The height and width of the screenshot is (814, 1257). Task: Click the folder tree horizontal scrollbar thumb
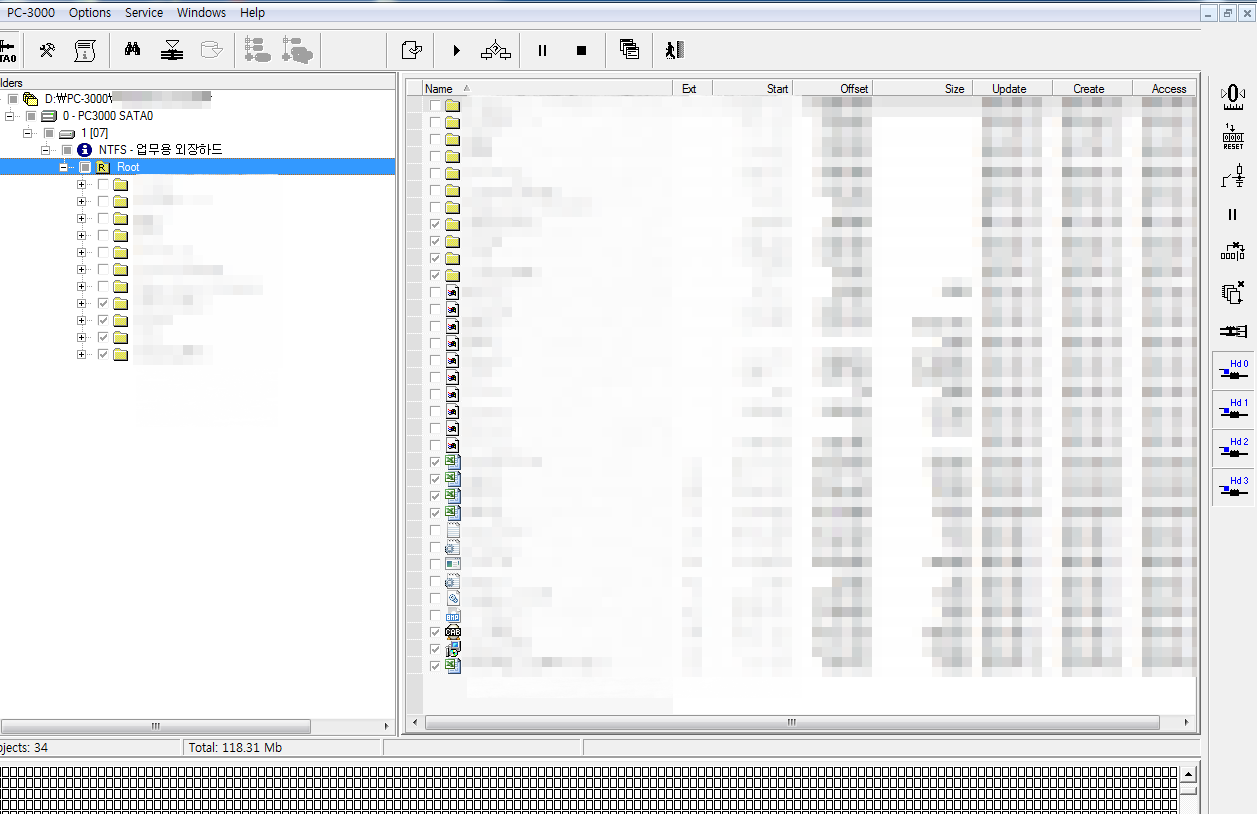click(155, 726)
